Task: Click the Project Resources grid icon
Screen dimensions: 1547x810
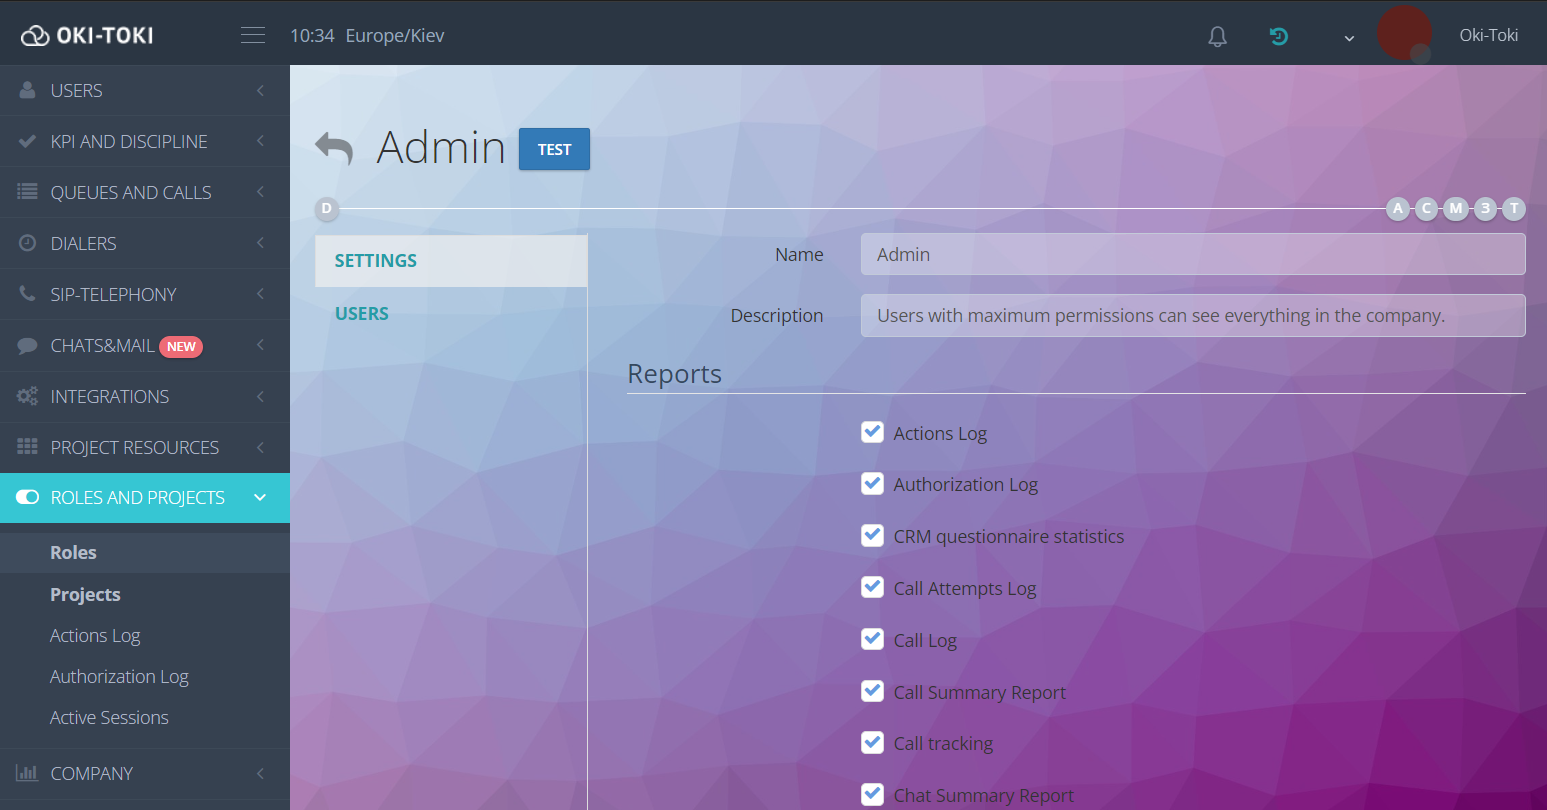Action: point(28,447)
